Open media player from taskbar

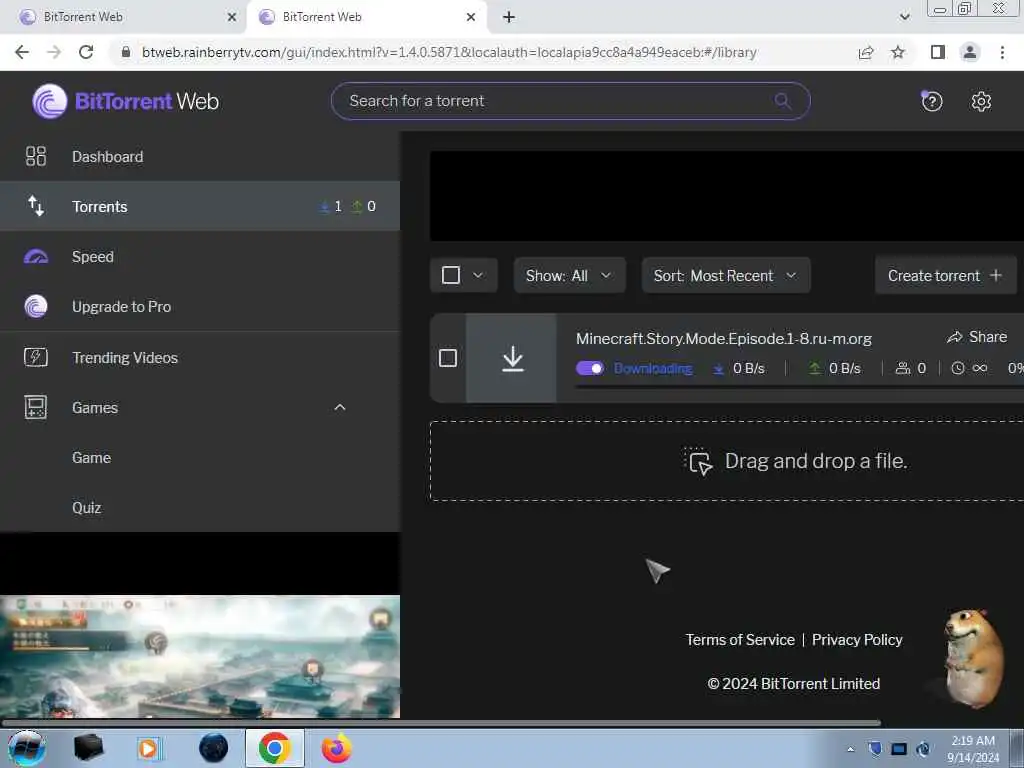tap(149, 748)
